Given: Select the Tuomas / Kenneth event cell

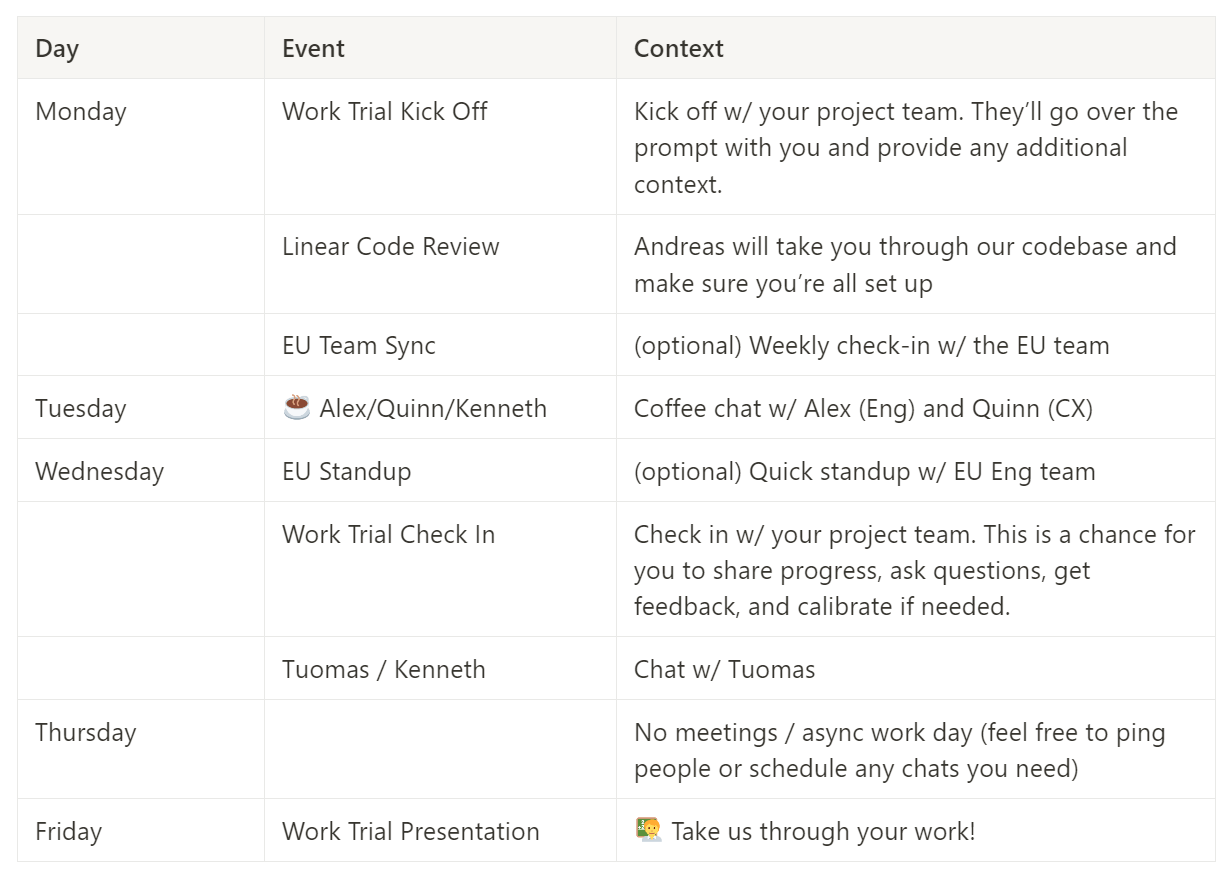Looking at the screenshot, I should tap(440, 668).
